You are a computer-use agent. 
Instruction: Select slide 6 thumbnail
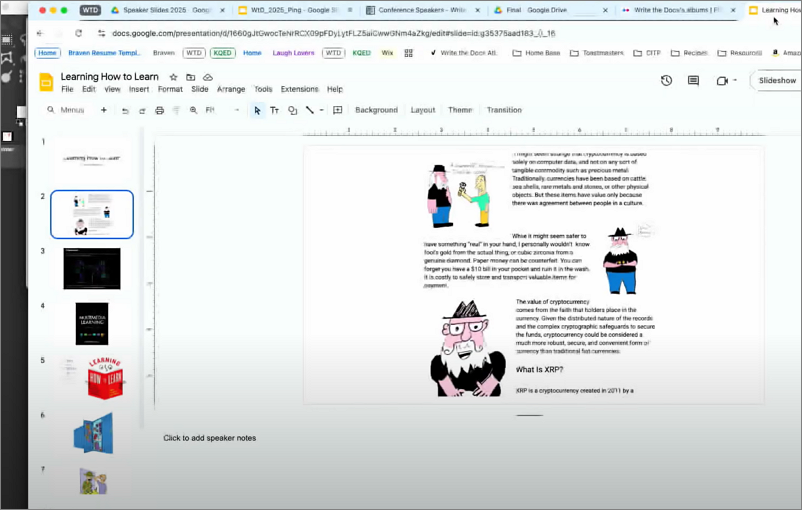[94, 433]
